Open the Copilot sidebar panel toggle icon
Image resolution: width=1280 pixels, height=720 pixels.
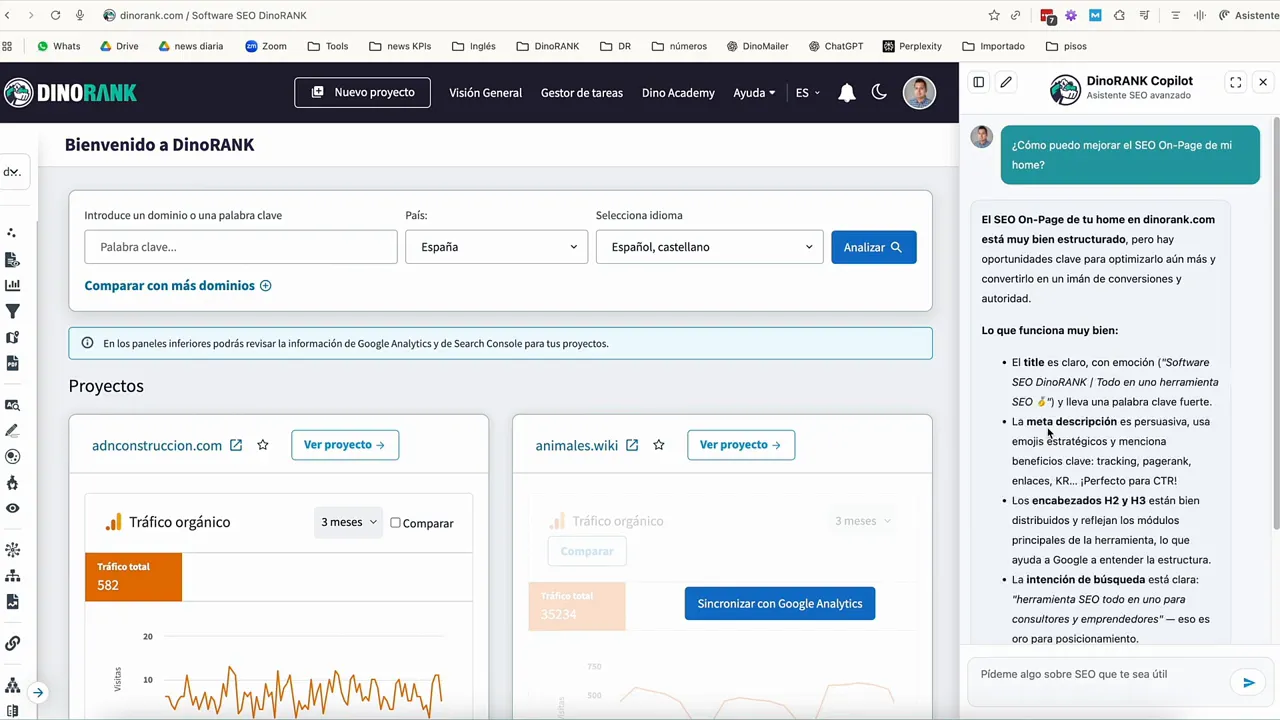tap(978, 82)
